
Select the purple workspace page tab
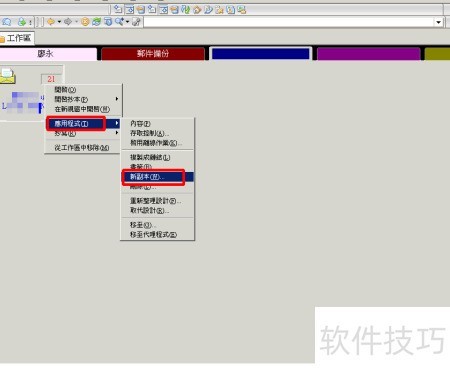368,54
